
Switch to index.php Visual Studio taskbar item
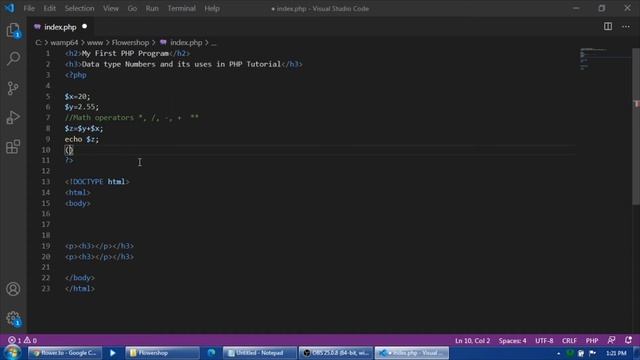[x=412, y=353]
